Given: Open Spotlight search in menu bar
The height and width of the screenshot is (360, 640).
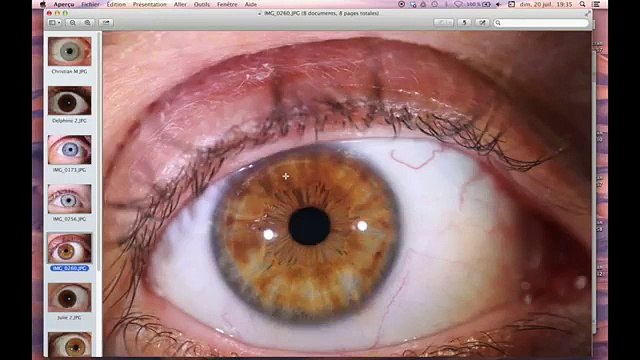Looking at the screenshot, I should (582, 4).
